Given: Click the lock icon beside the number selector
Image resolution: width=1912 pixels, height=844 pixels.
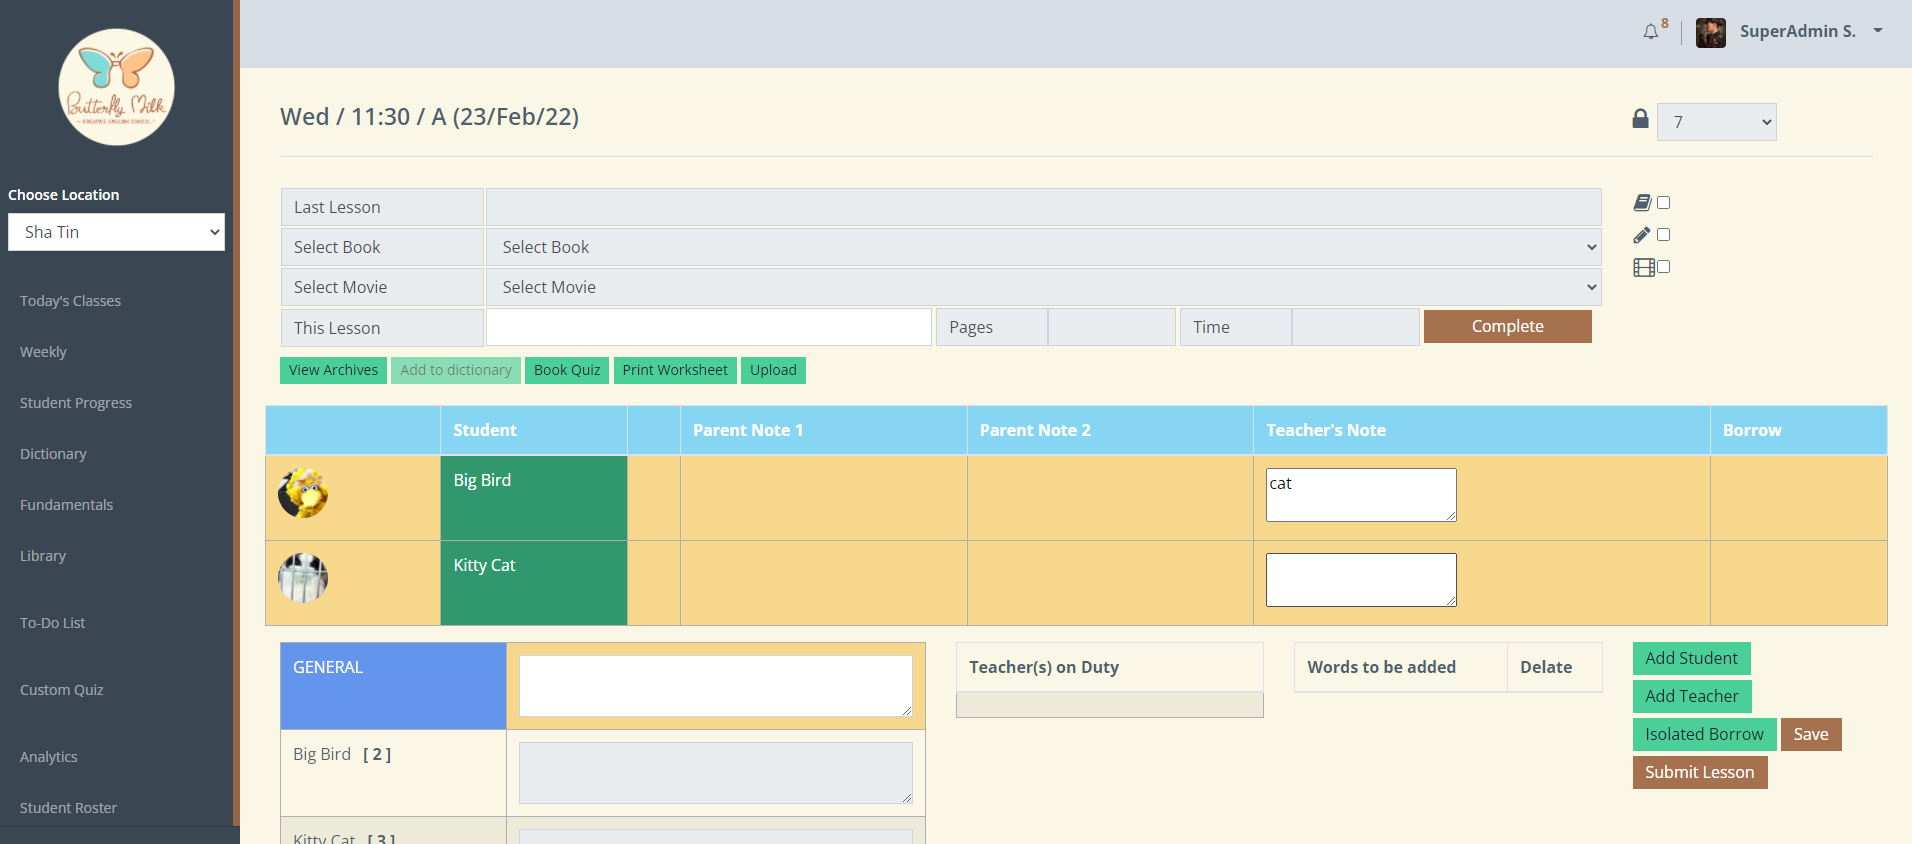Looking at the screenshot, I should coord(1640,119).
